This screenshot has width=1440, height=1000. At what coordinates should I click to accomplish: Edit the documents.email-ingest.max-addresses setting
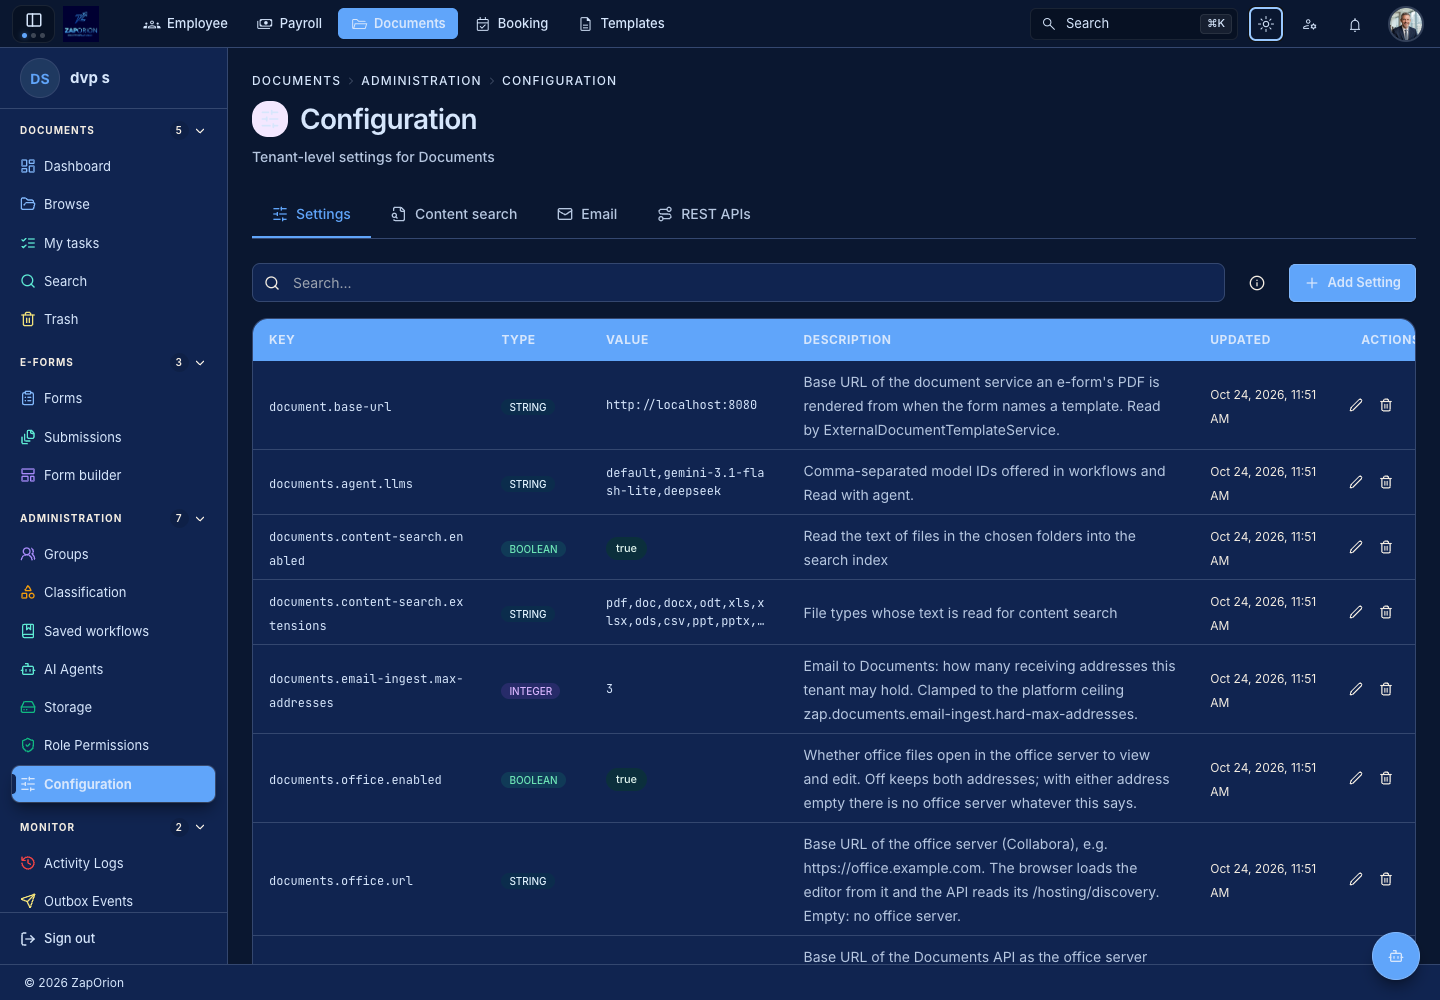[x=1356, y=689]
